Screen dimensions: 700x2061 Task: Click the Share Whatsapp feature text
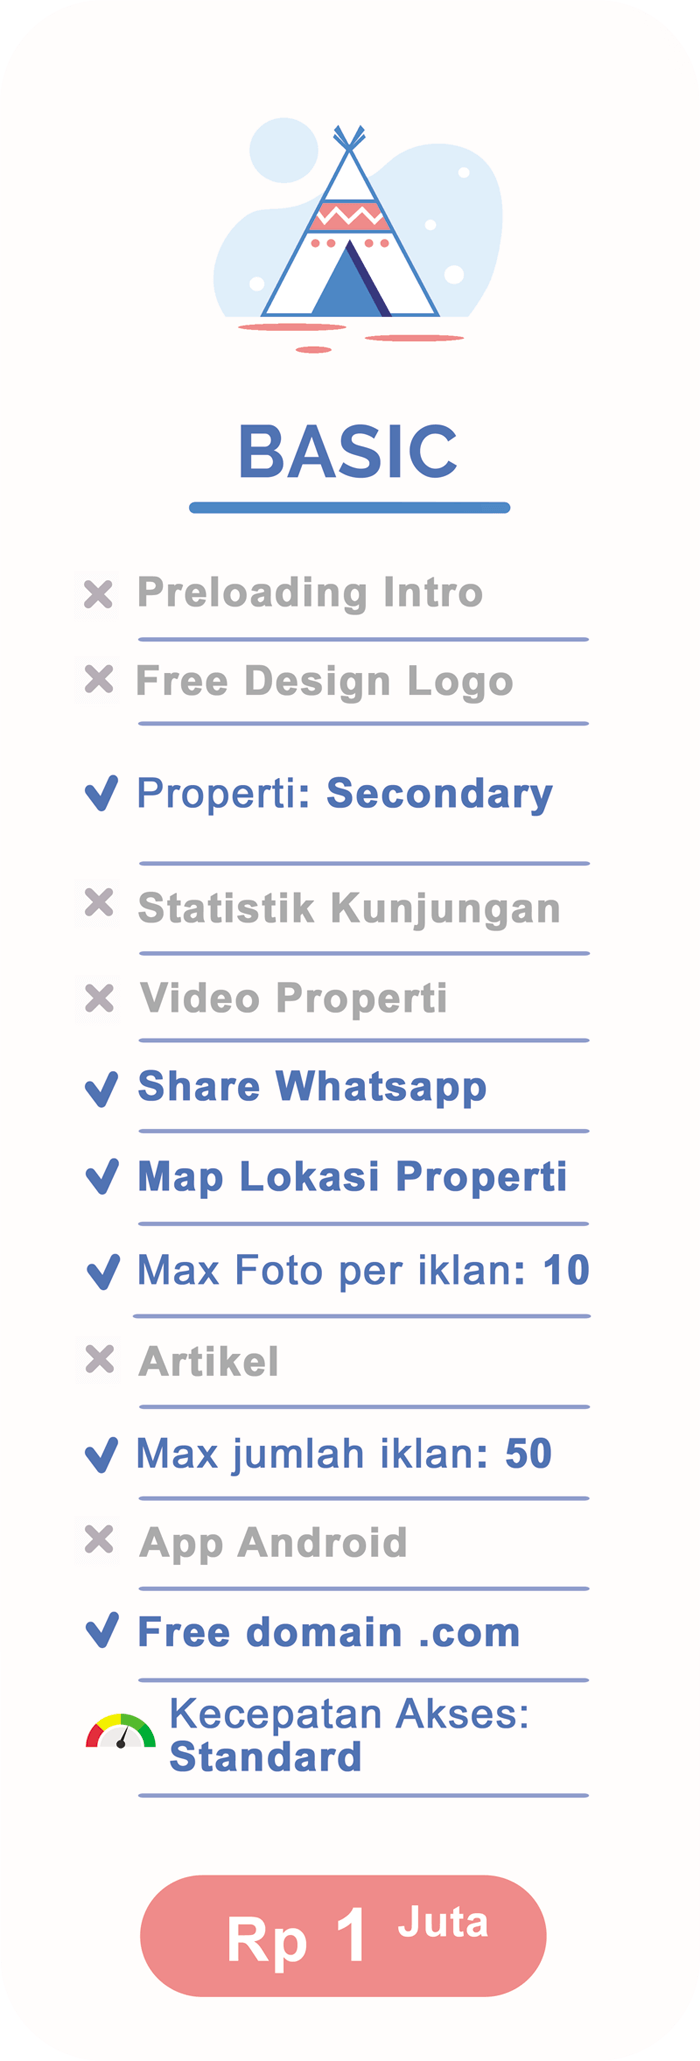pyautogui.click(x=312, y=1087)
